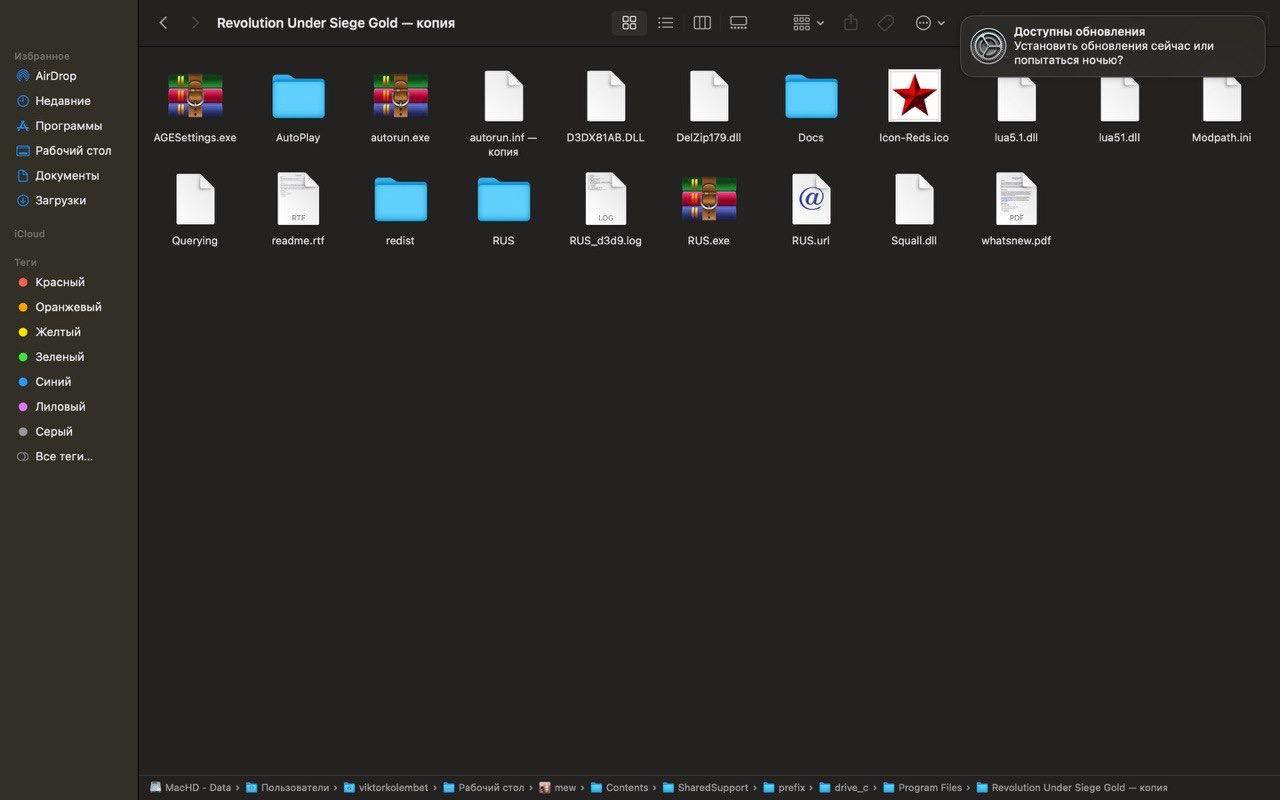Screen dimensions: 1280x800
Task: Select the Squall.dll file
Action: (x=914, y=199)
